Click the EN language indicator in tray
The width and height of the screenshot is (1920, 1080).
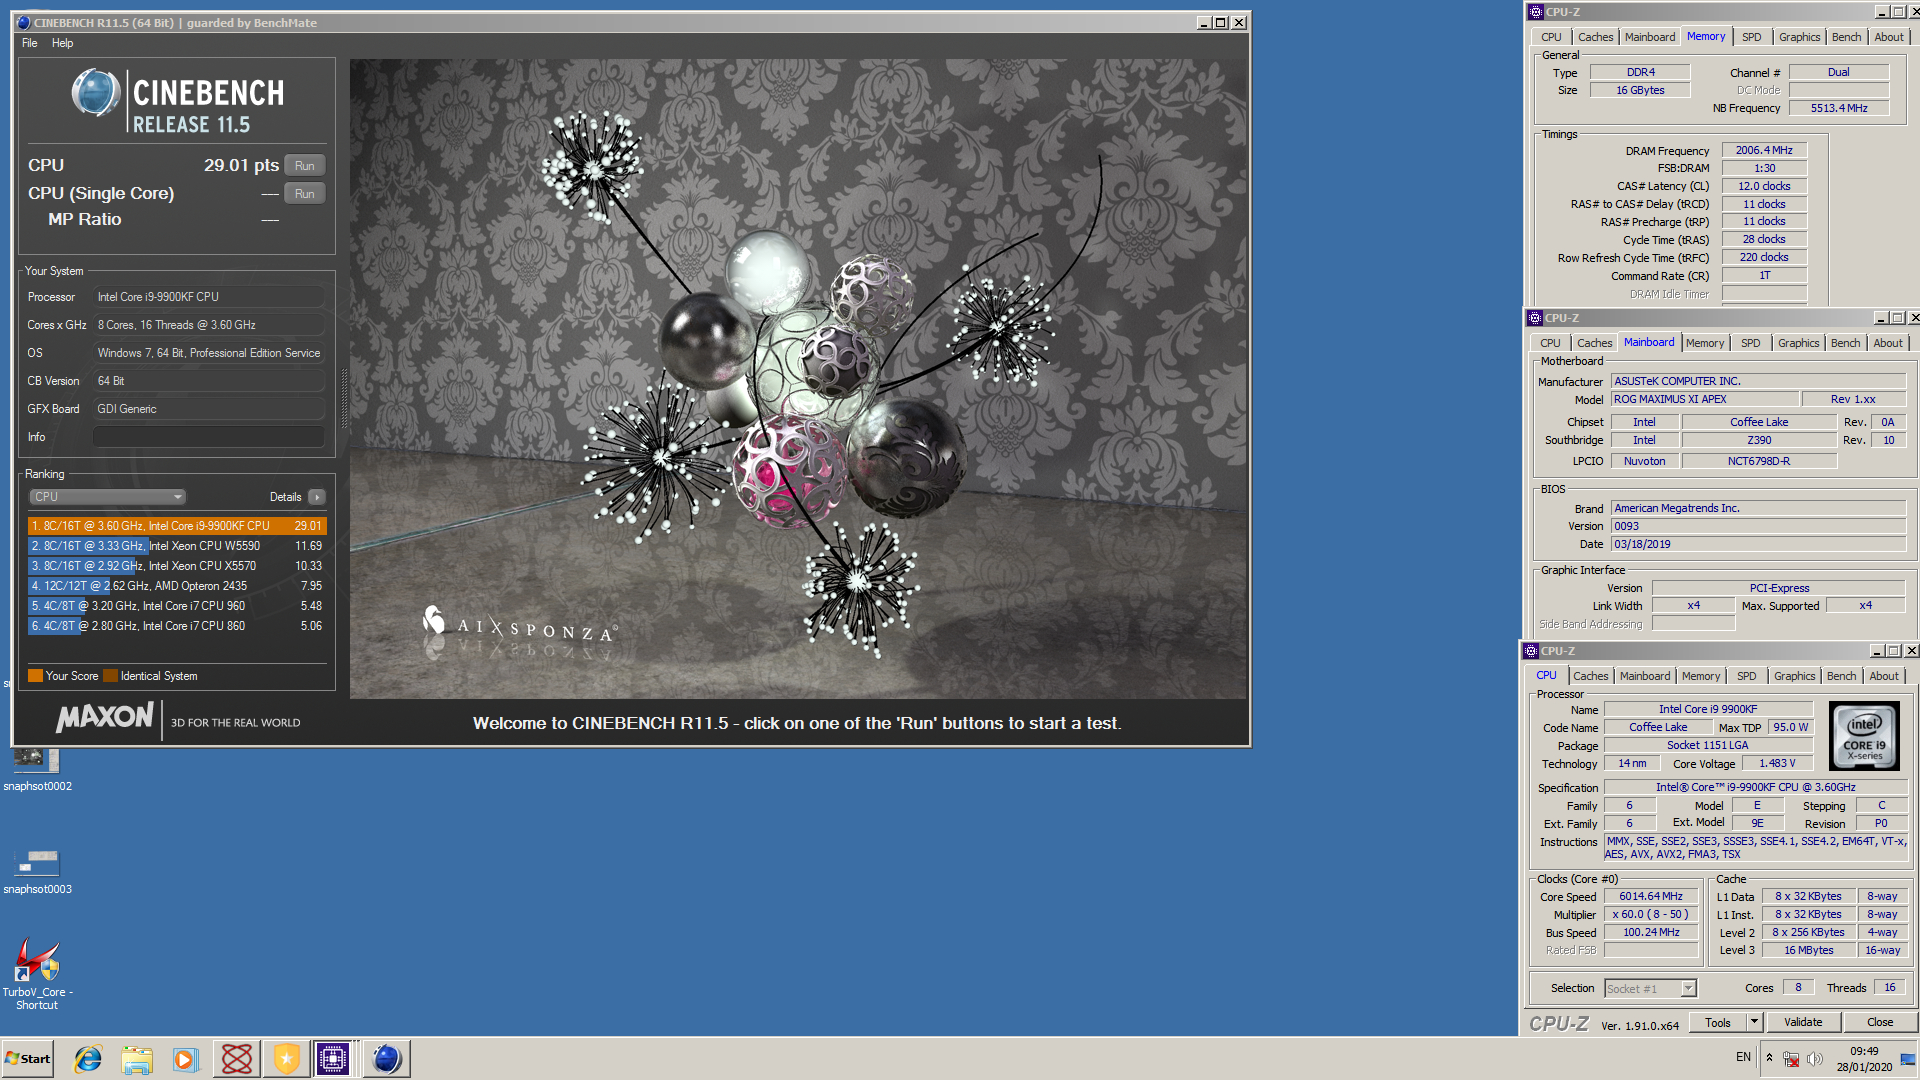tap(1743, 1057)
